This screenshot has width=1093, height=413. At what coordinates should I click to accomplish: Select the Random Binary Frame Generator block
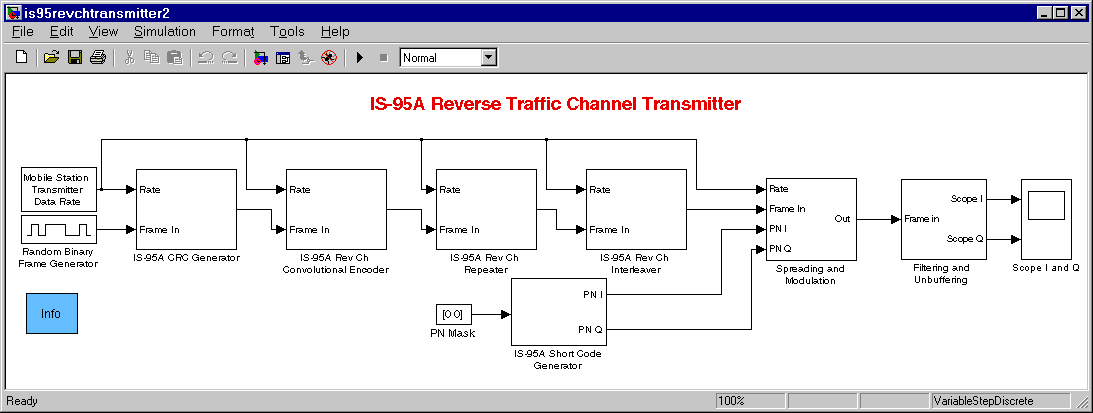(57, 229)
